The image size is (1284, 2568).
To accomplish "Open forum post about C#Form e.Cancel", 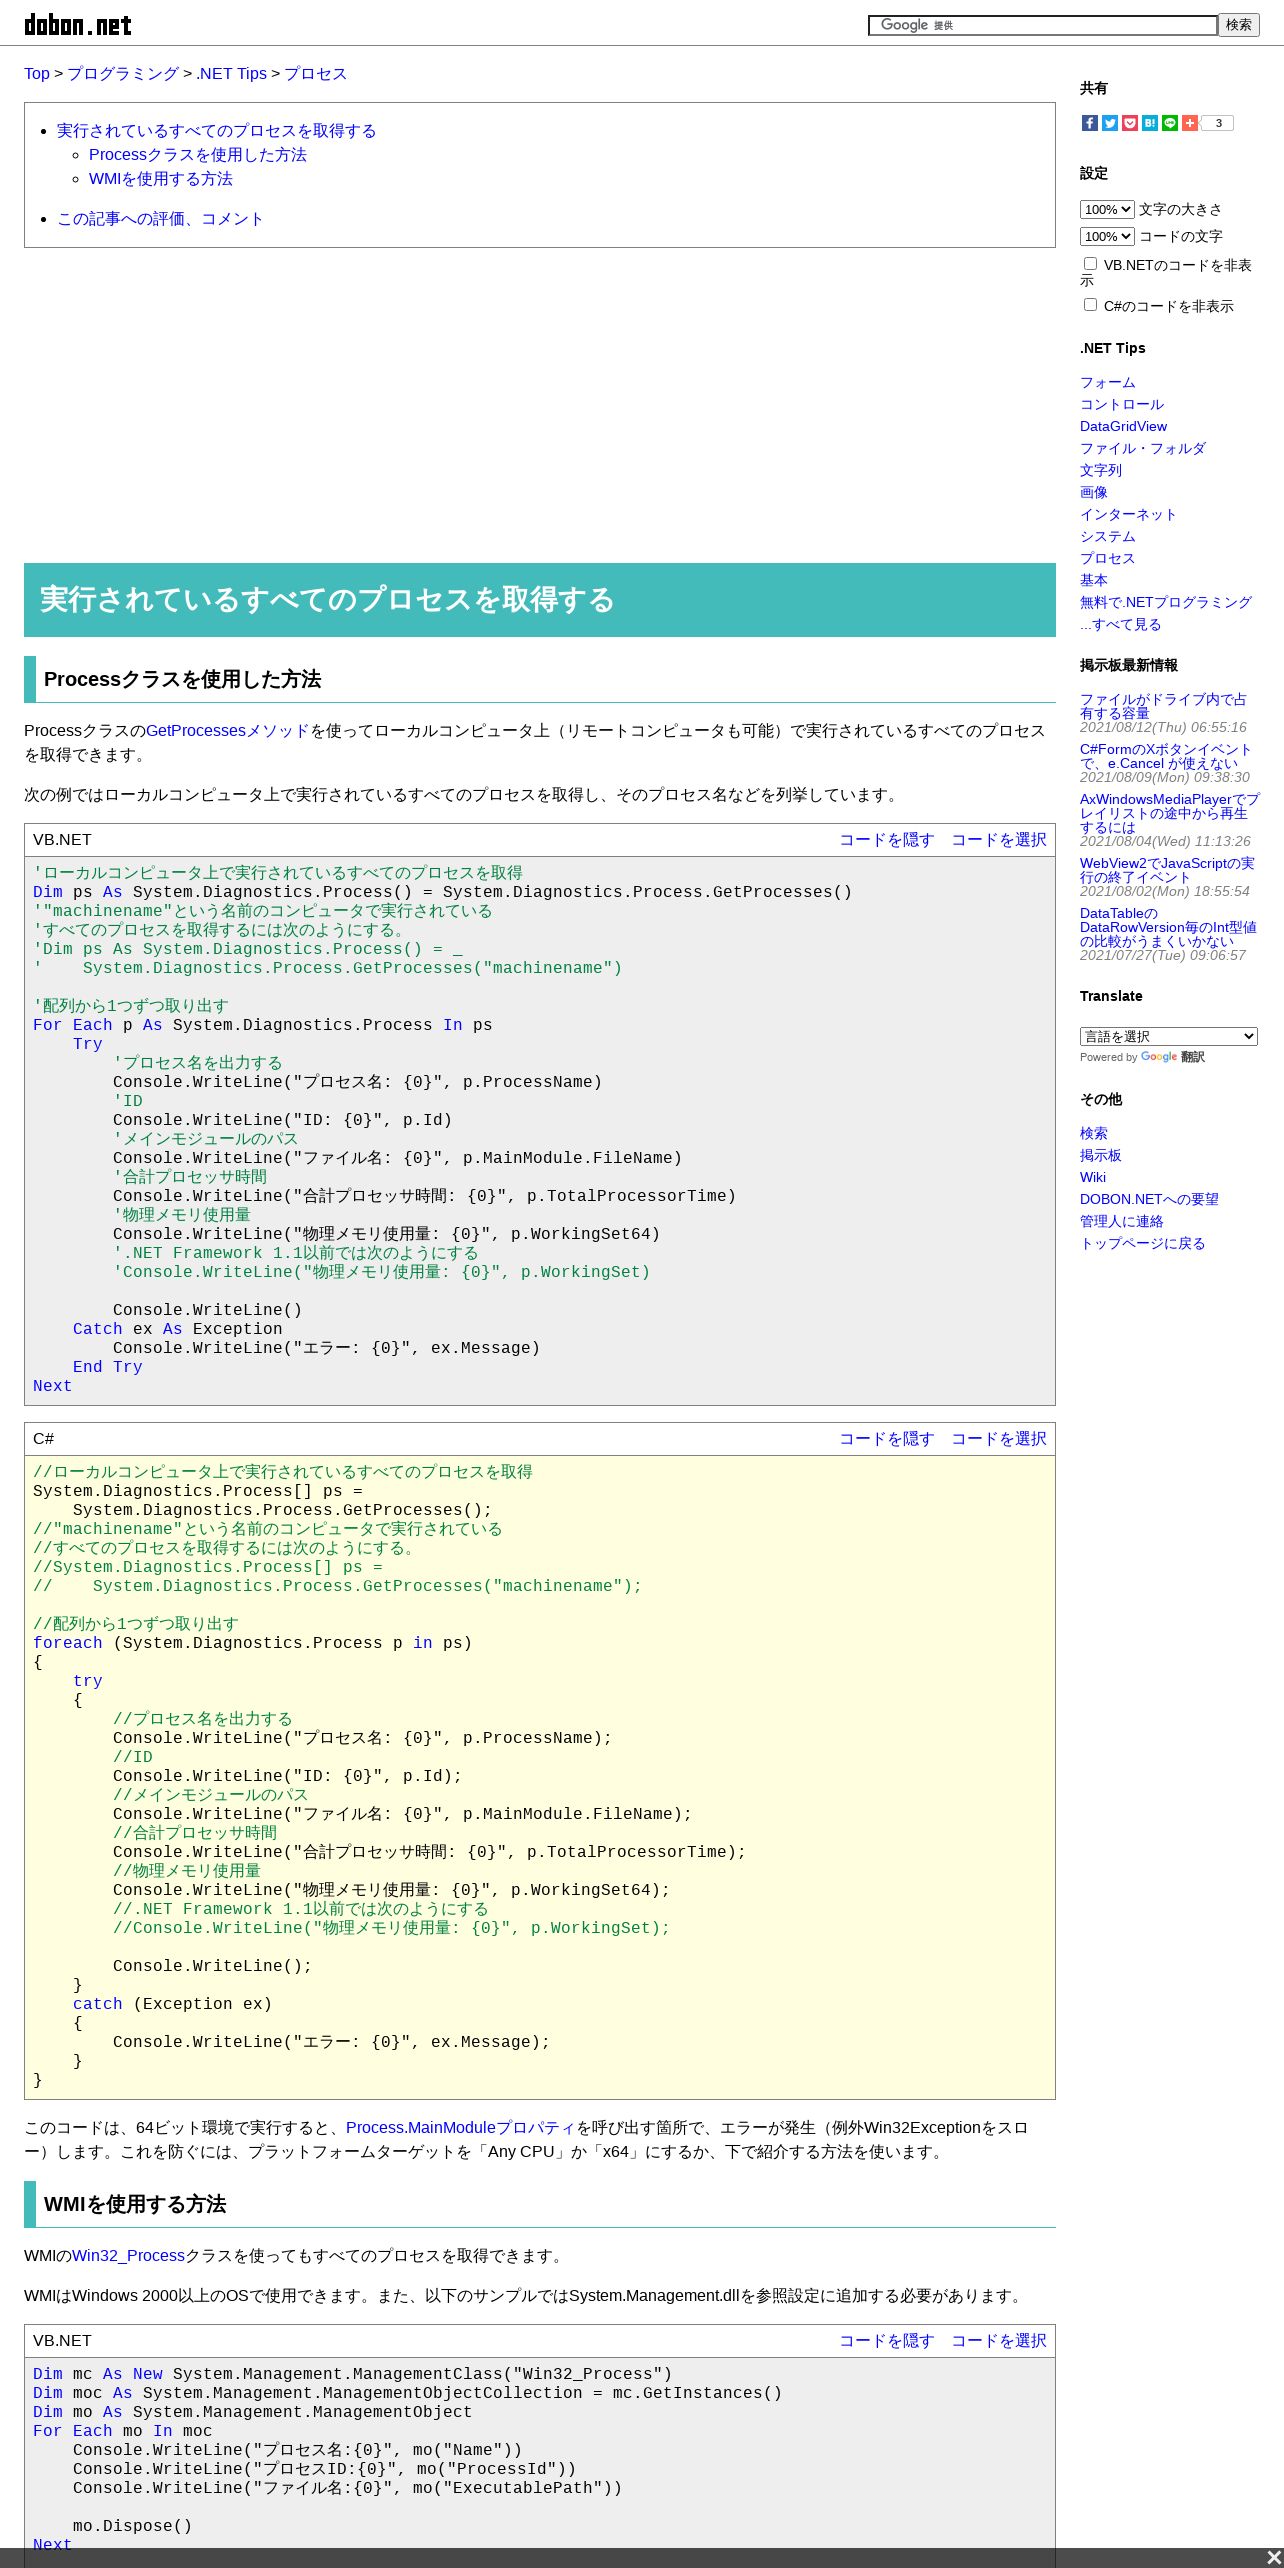I will (x=1165, y=756).
